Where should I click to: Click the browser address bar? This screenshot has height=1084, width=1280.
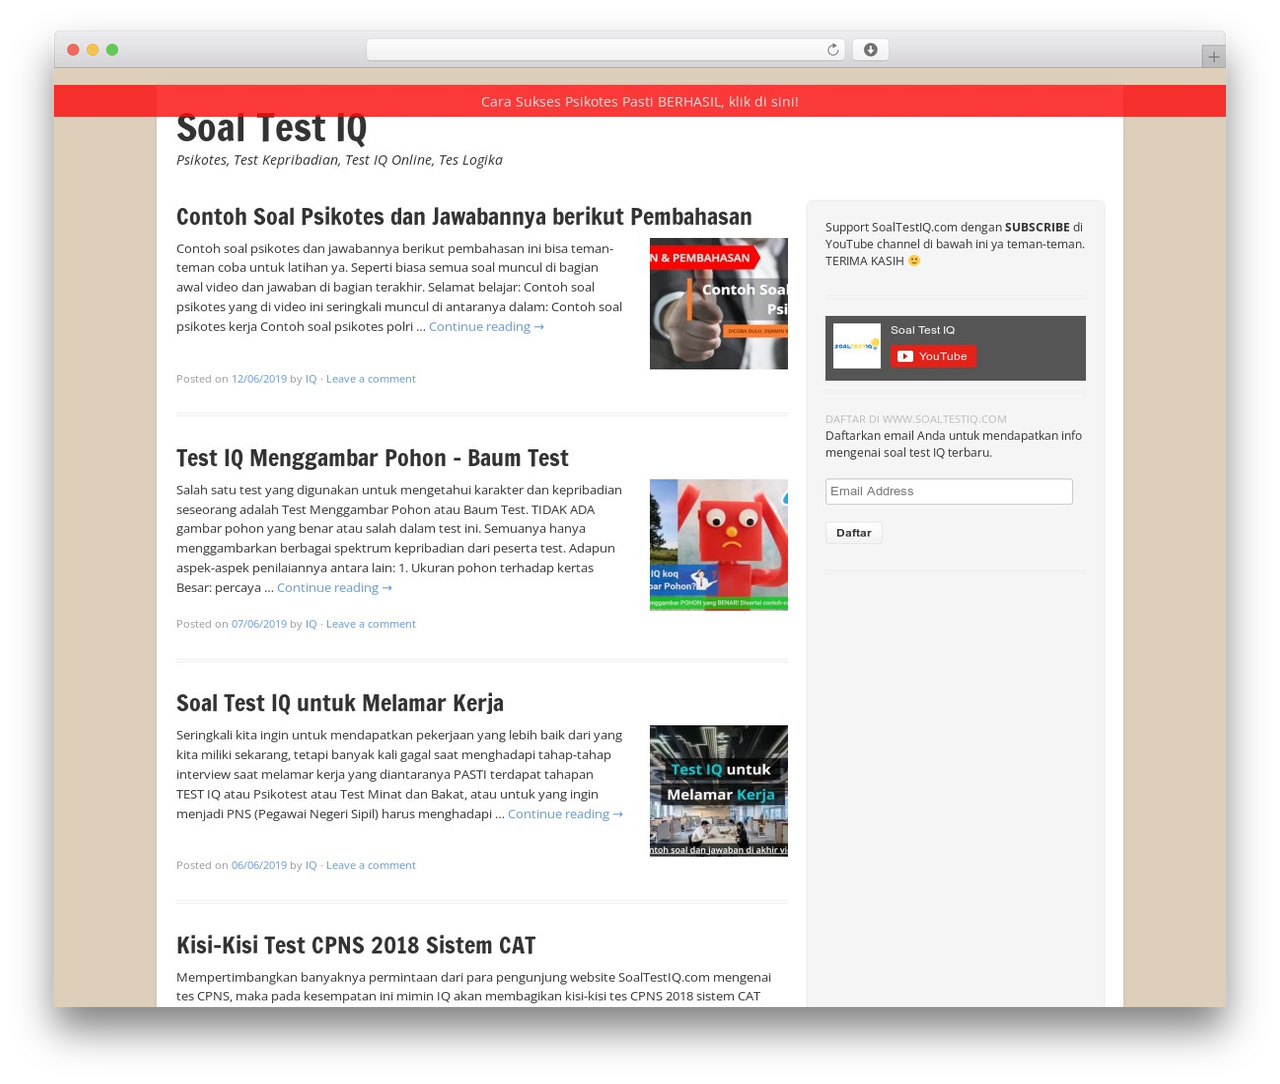(605, 50)
